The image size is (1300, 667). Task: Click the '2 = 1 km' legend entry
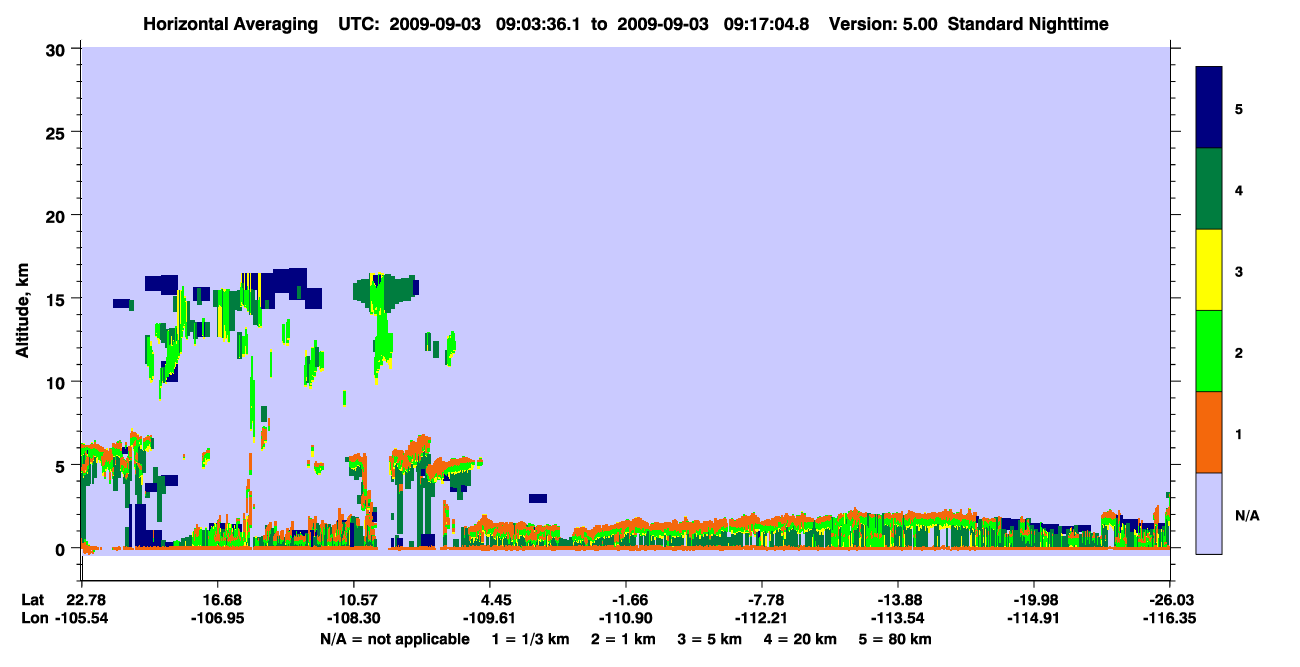point(624,639)
